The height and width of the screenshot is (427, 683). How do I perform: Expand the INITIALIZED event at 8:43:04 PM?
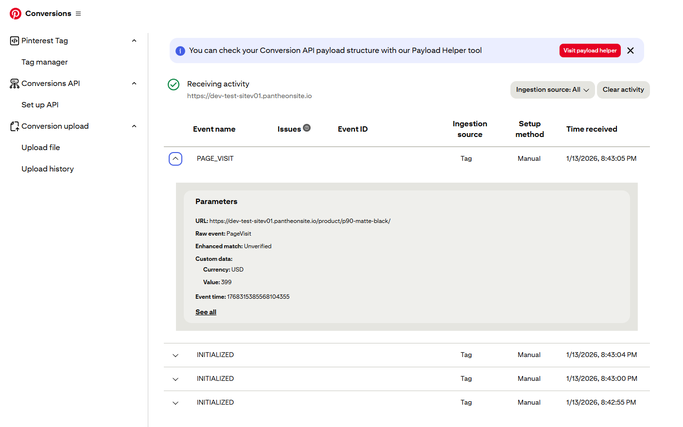pyautogui.click(x=175, y=355)
